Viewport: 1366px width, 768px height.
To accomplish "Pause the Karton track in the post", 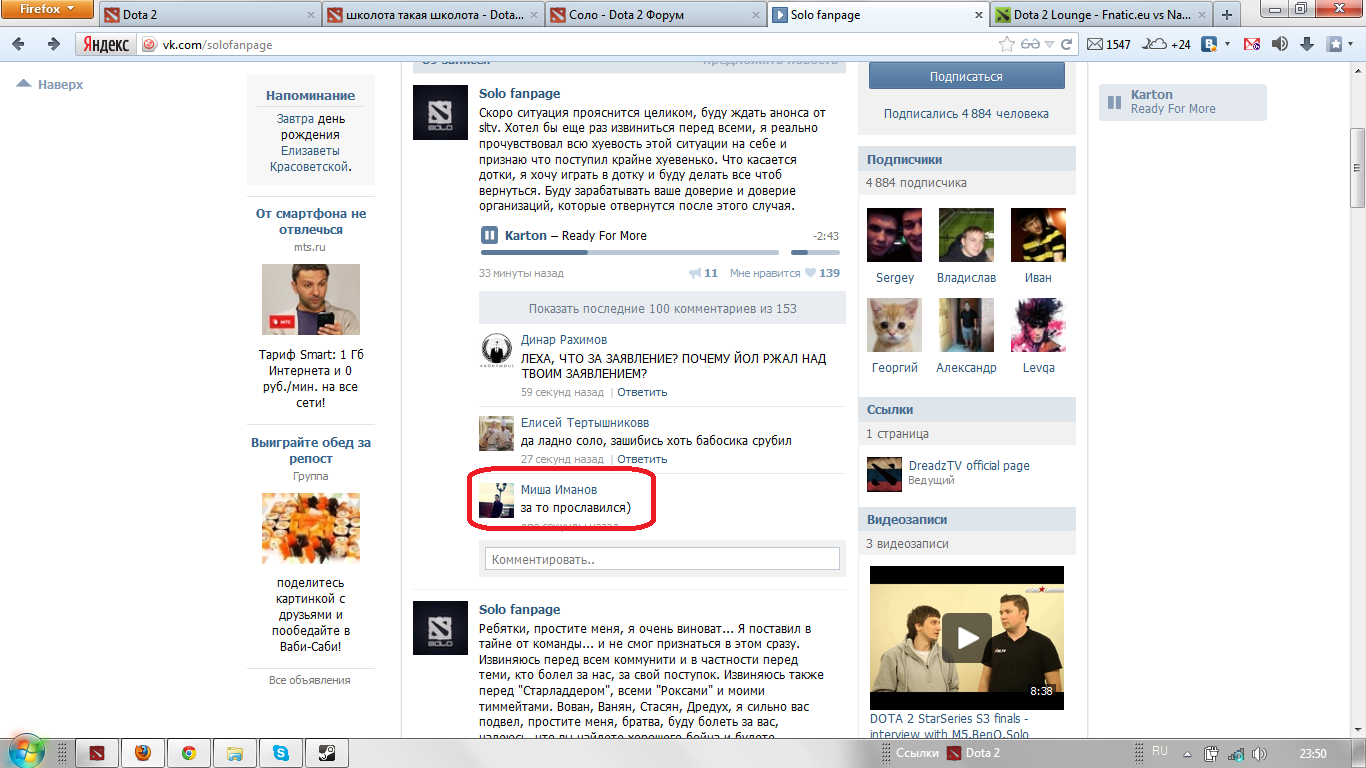I will [489, 235].
